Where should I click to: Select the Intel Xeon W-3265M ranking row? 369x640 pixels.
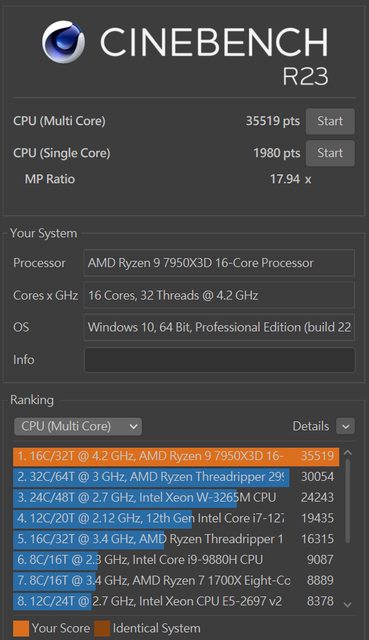(x=176, y=498)
